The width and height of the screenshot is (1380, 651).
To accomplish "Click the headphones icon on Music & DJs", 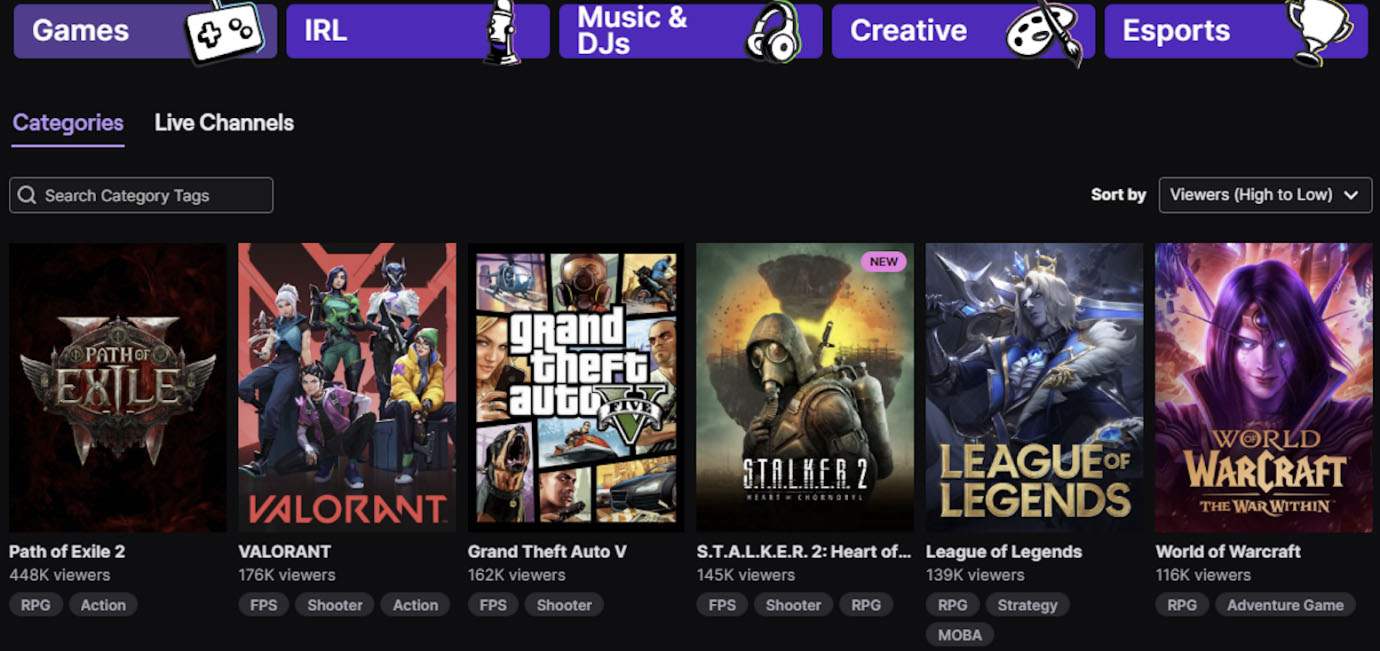I will click(771, 31).
